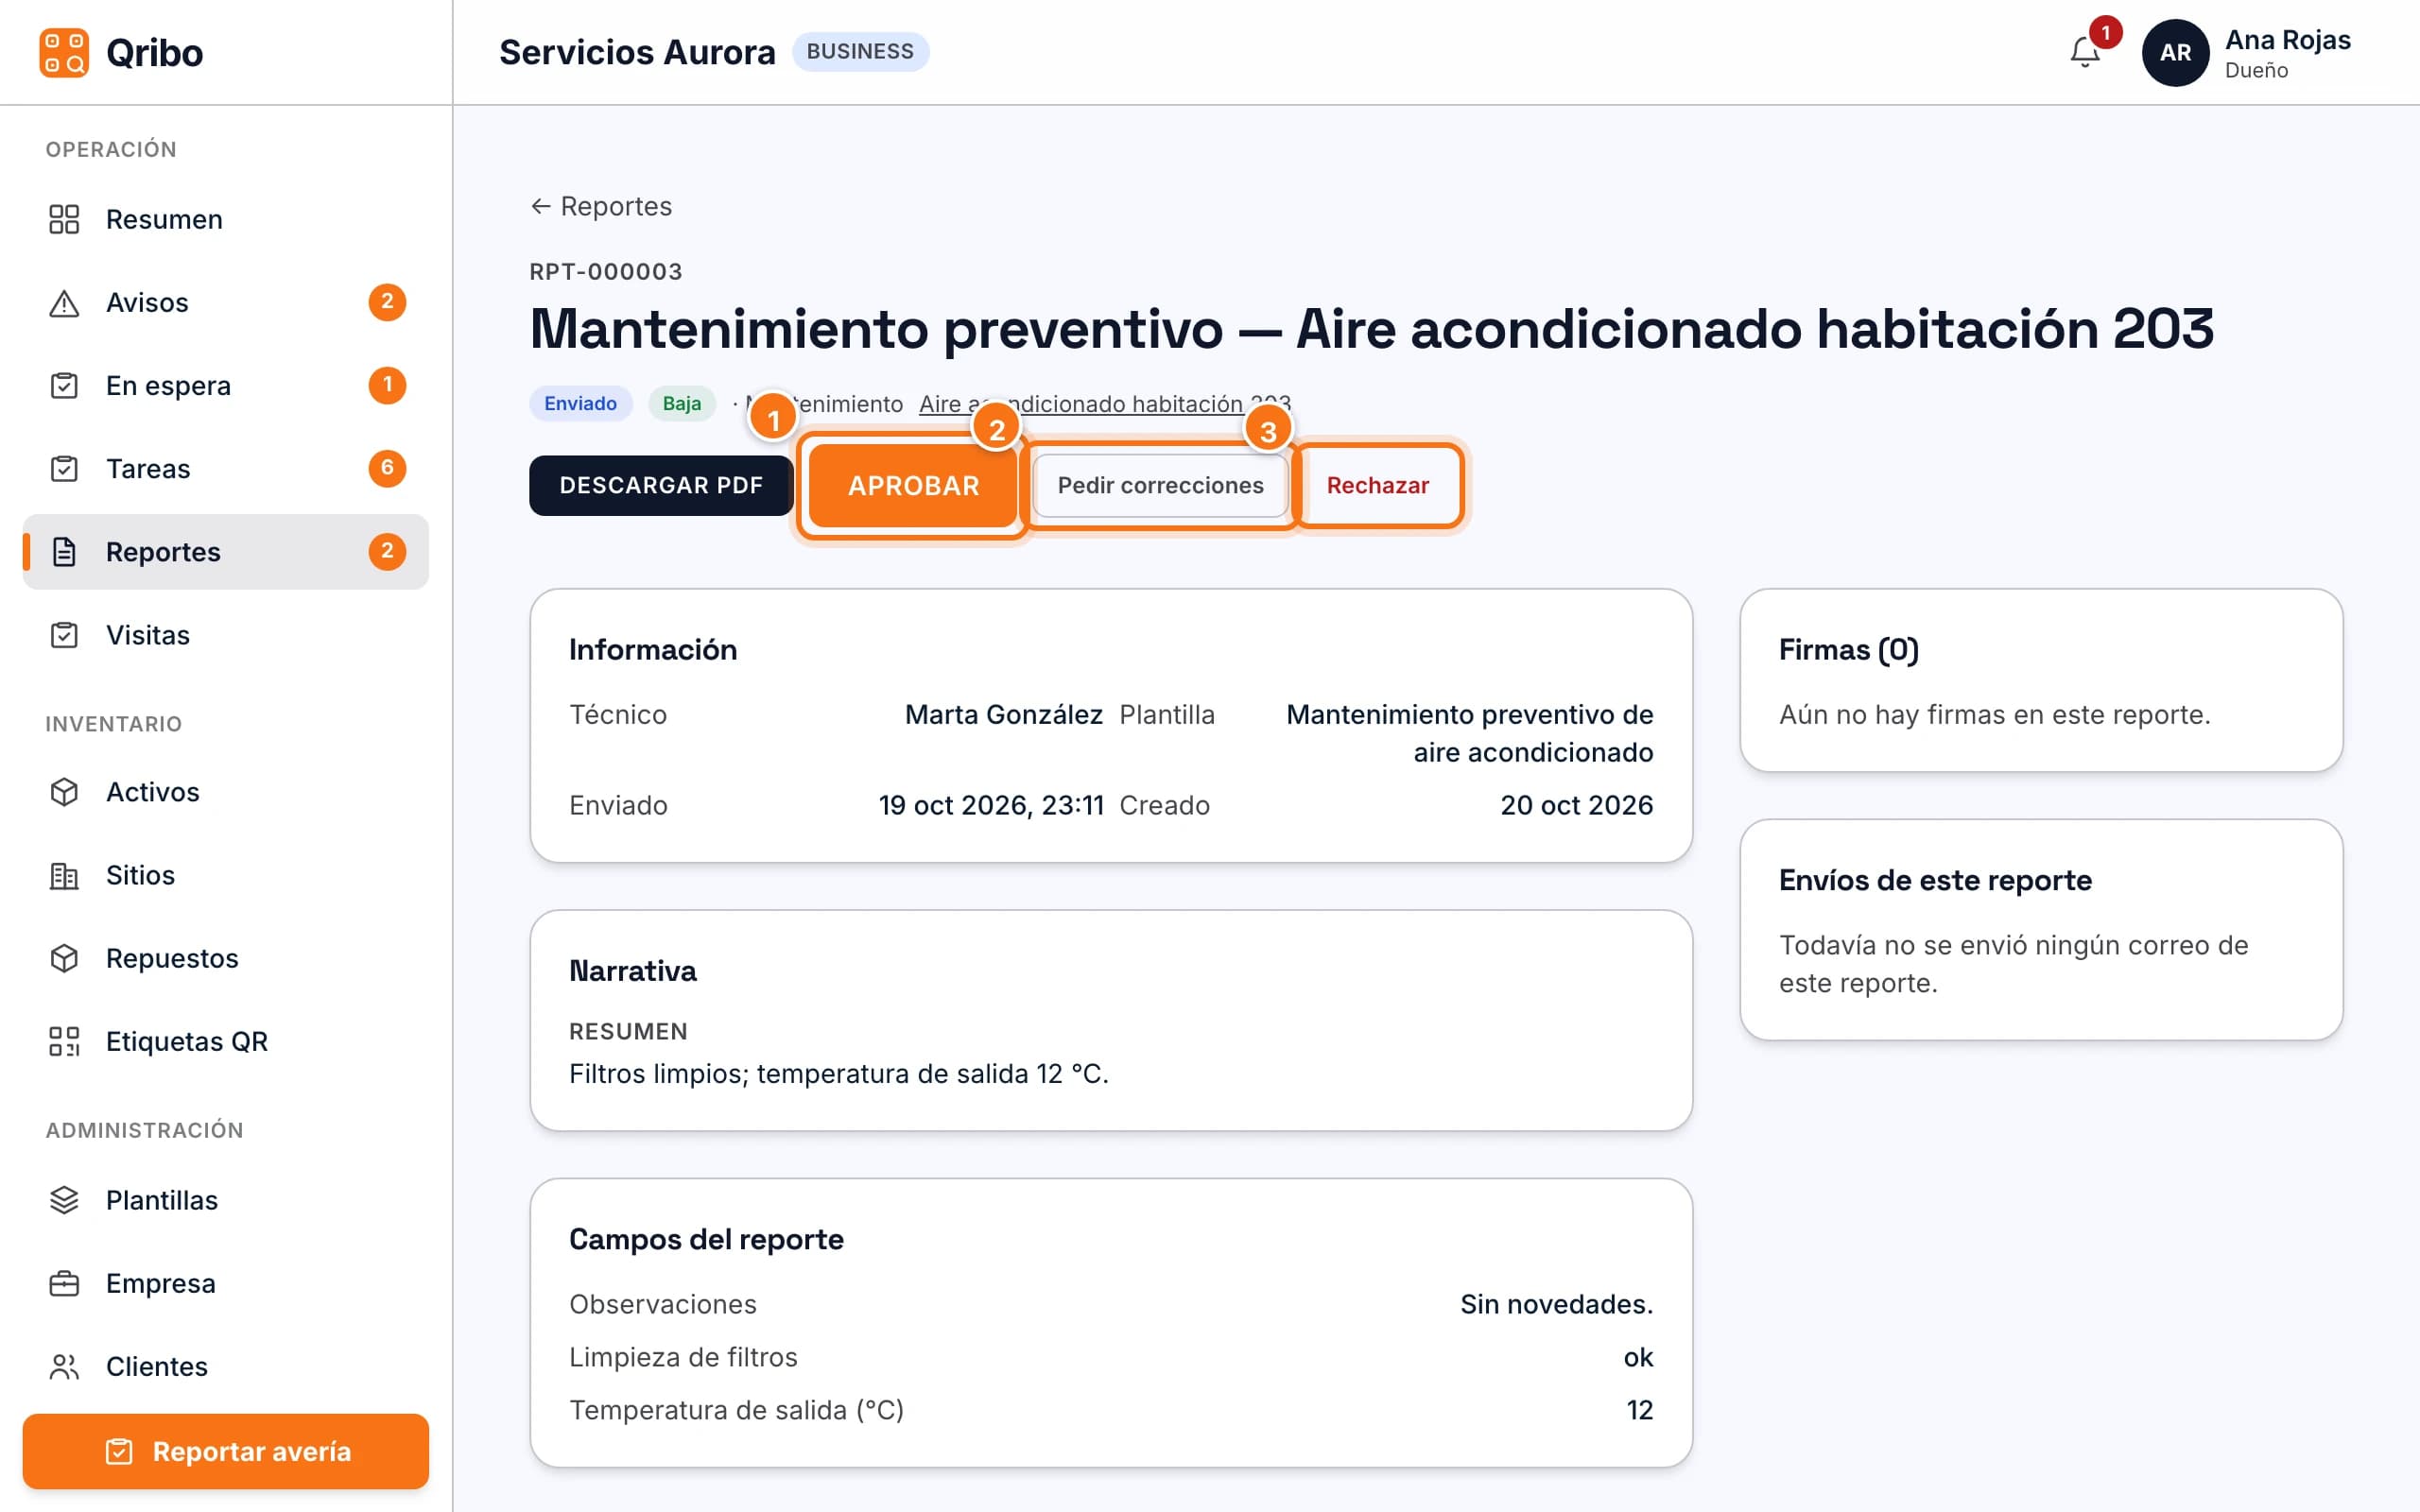2420x1512 pixels.
Task: Click the Visitas clipboard icon
Action: point(64,634)
